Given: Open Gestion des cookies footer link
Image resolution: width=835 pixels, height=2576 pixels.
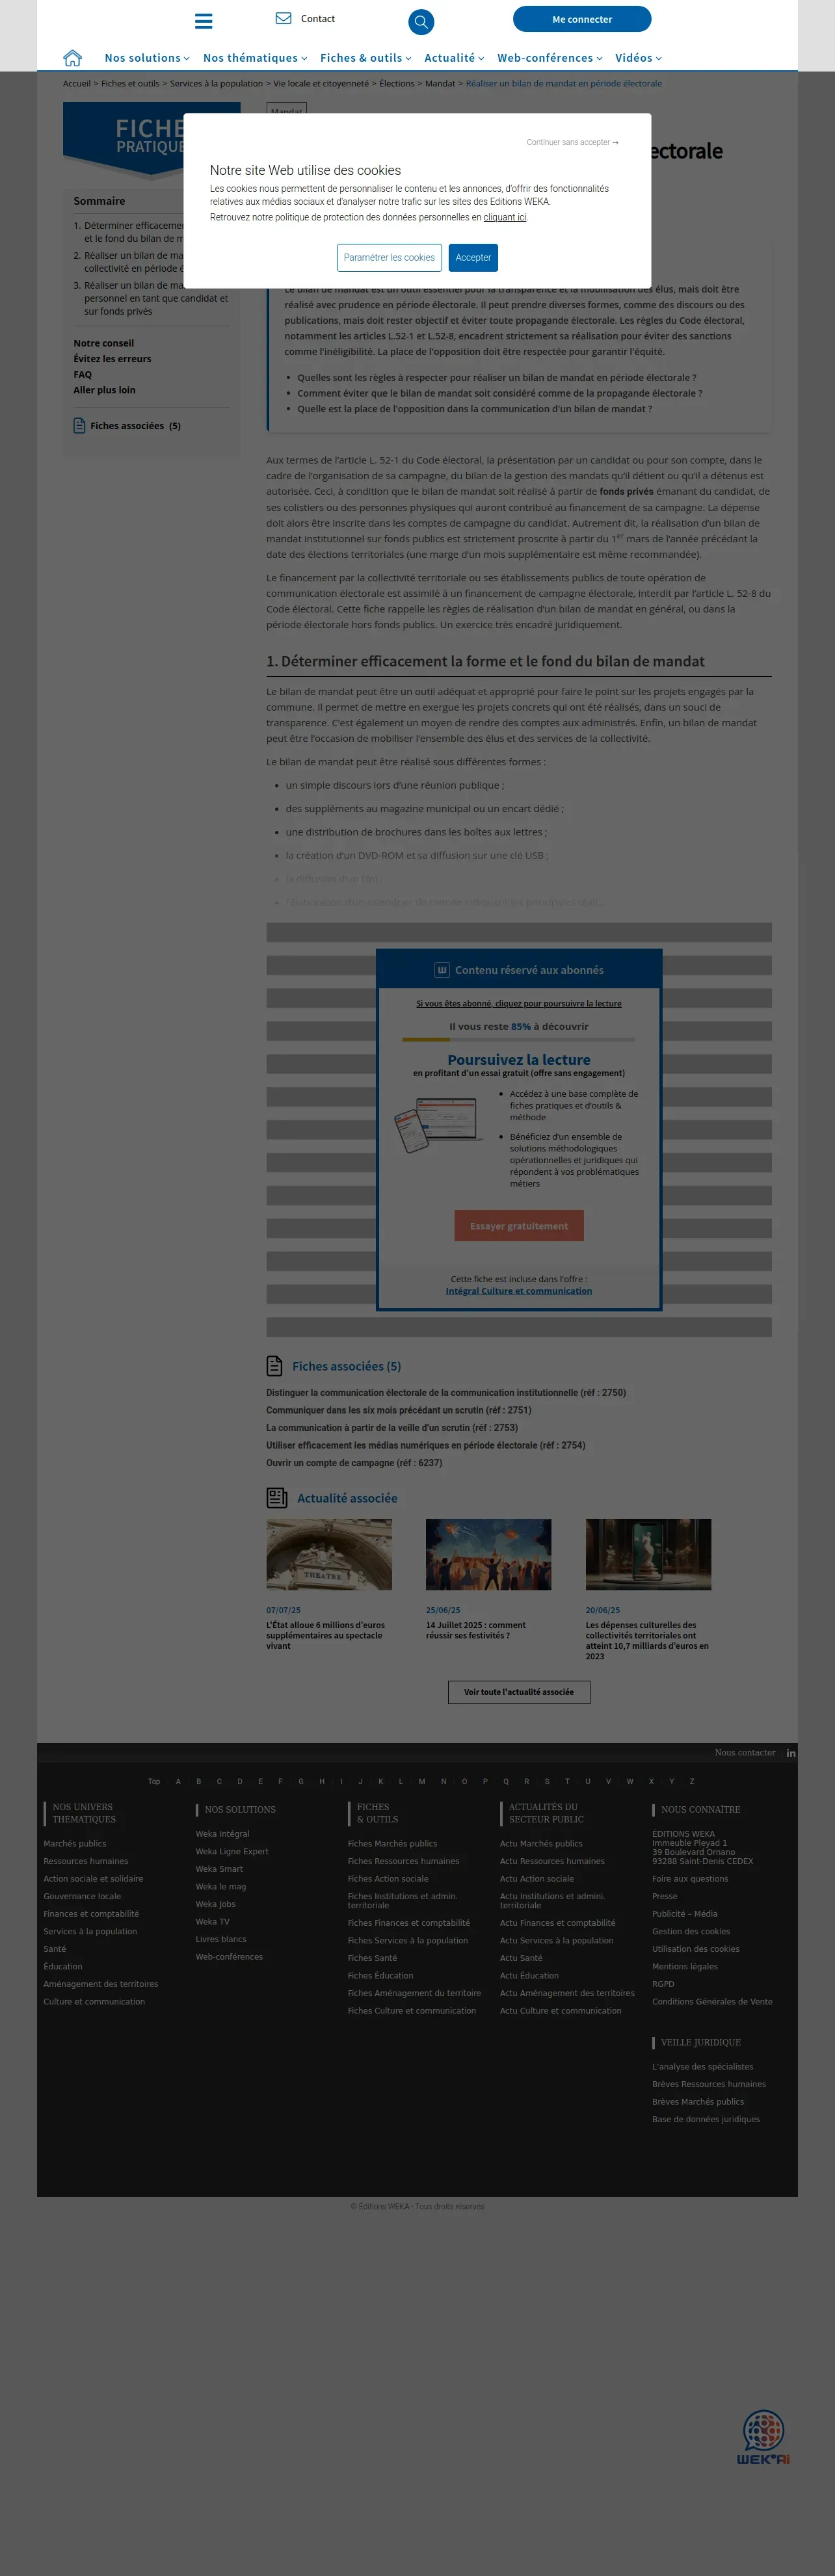Looking at the screenshot, I should coord(691,1932).
